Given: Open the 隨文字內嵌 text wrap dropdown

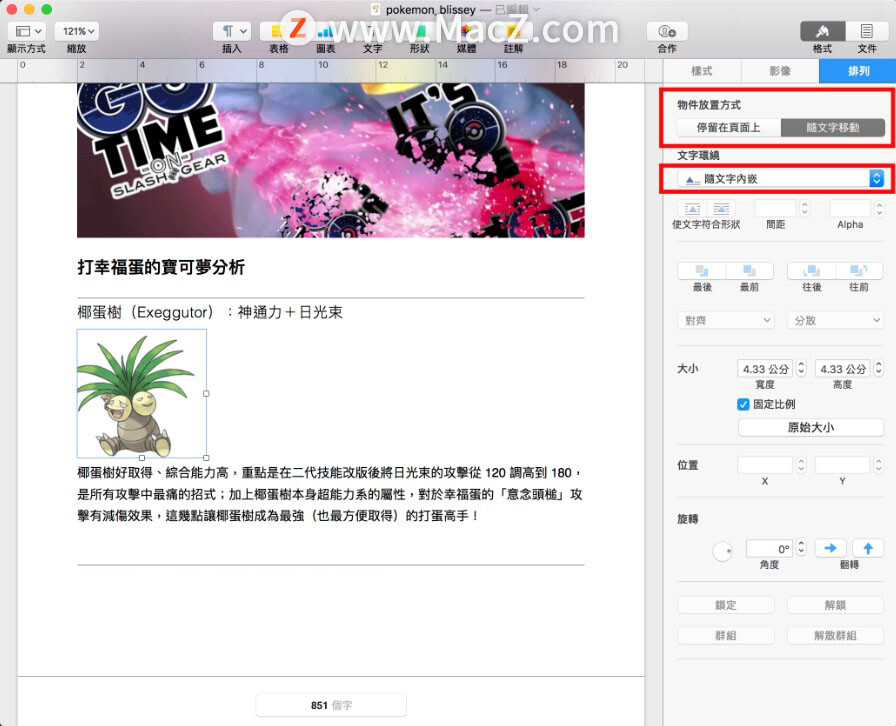Looking at the screenshot, I should (x=781, y=179).
